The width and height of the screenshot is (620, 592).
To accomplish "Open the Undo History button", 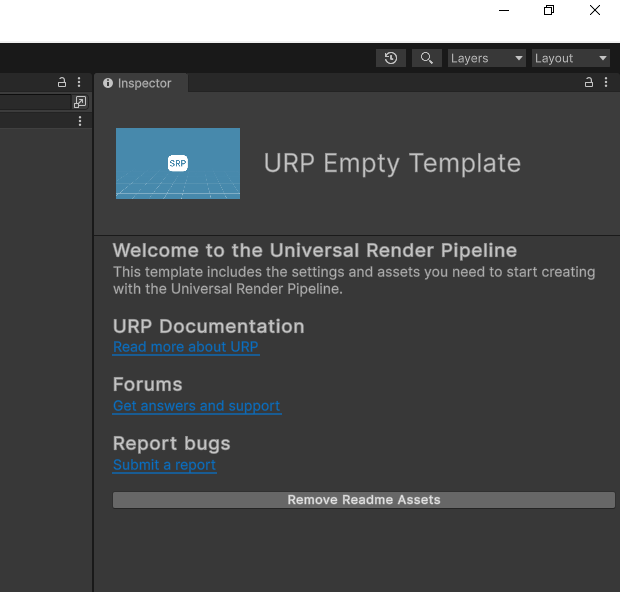I will click(x=391, y=58).
